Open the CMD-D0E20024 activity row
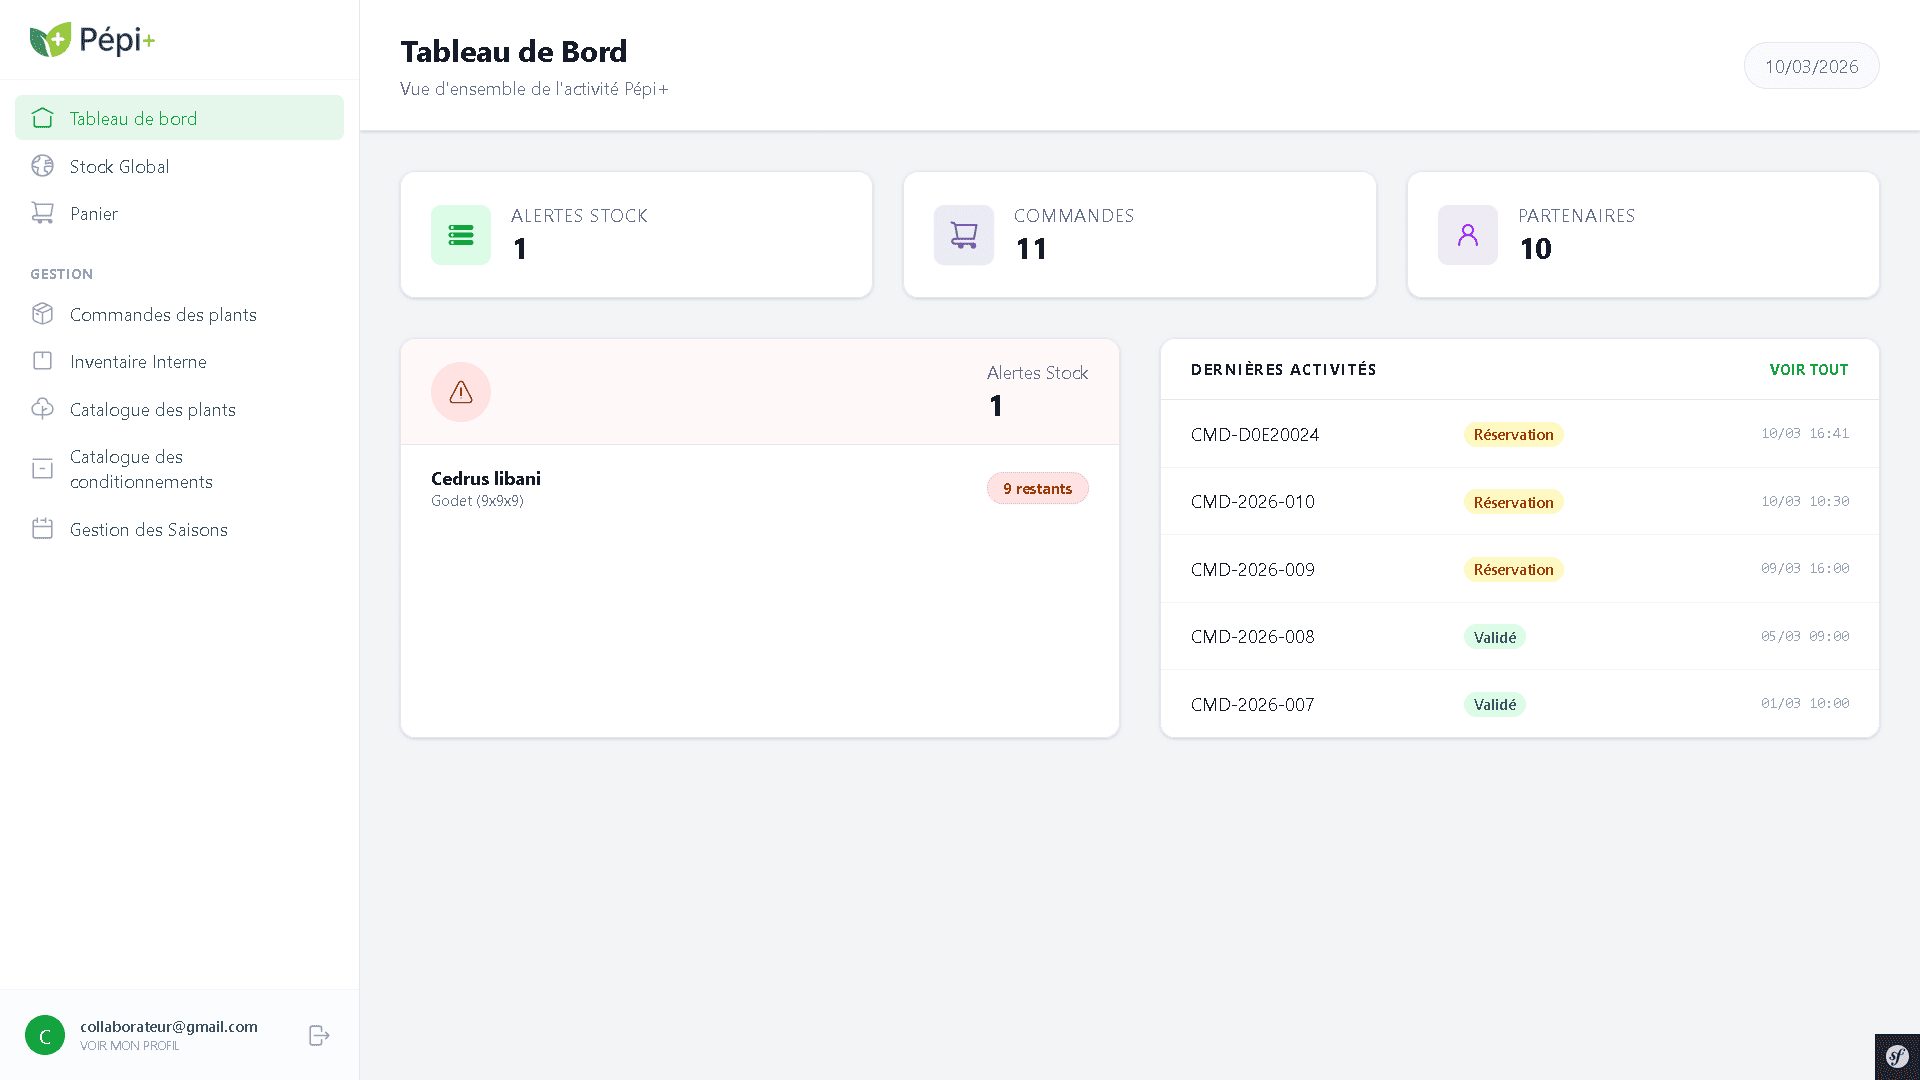The image size is (1920, 1080). (x=1255, y=434)
